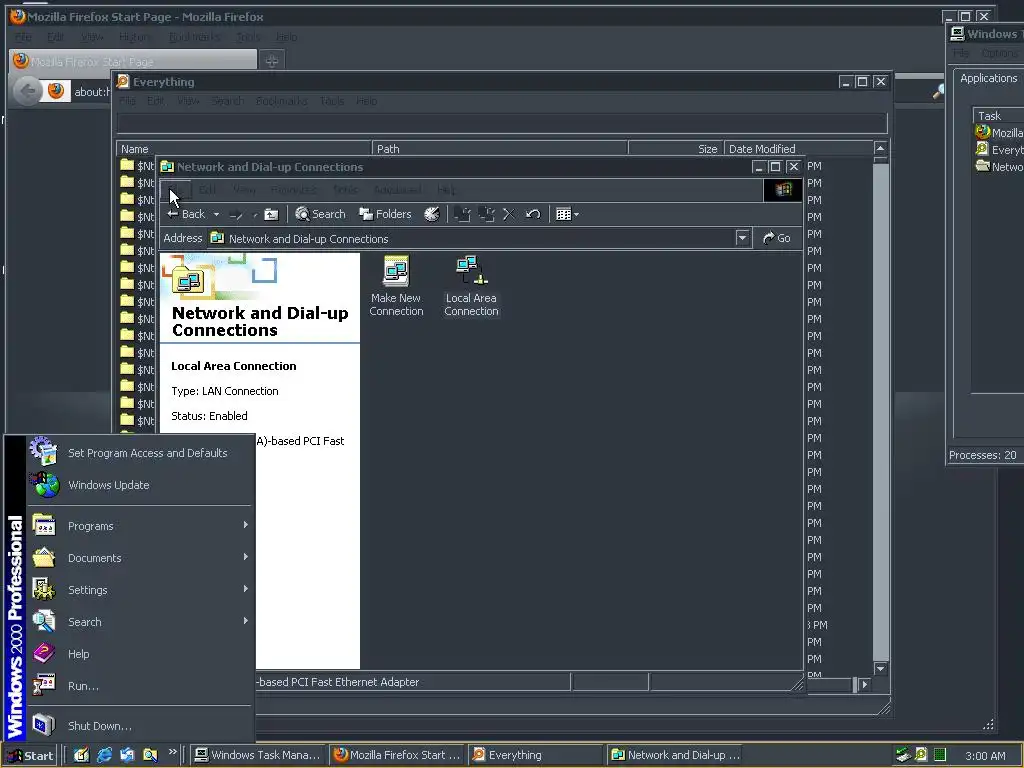Switch to Applications tab in Task Manager
This screenshot has height=768, width=1024.
(988, 78)
